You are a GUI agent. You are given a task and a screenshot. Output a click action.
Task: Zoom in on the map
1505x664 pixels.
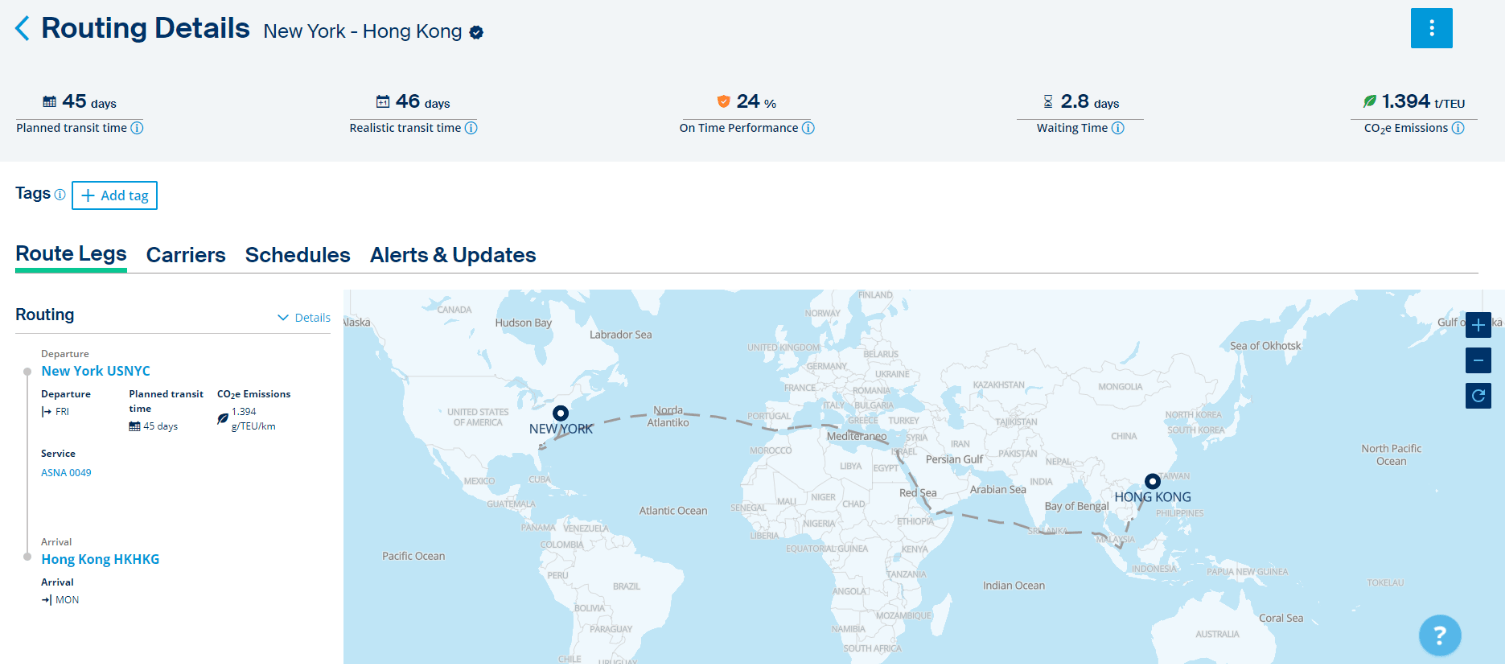pos(1478,325)
